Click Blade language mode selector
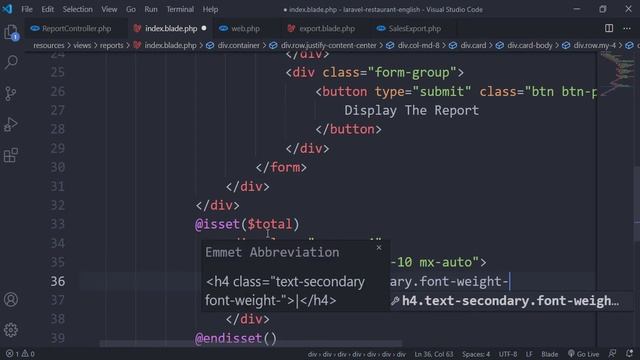640x360 pixels. coord(549,354)
